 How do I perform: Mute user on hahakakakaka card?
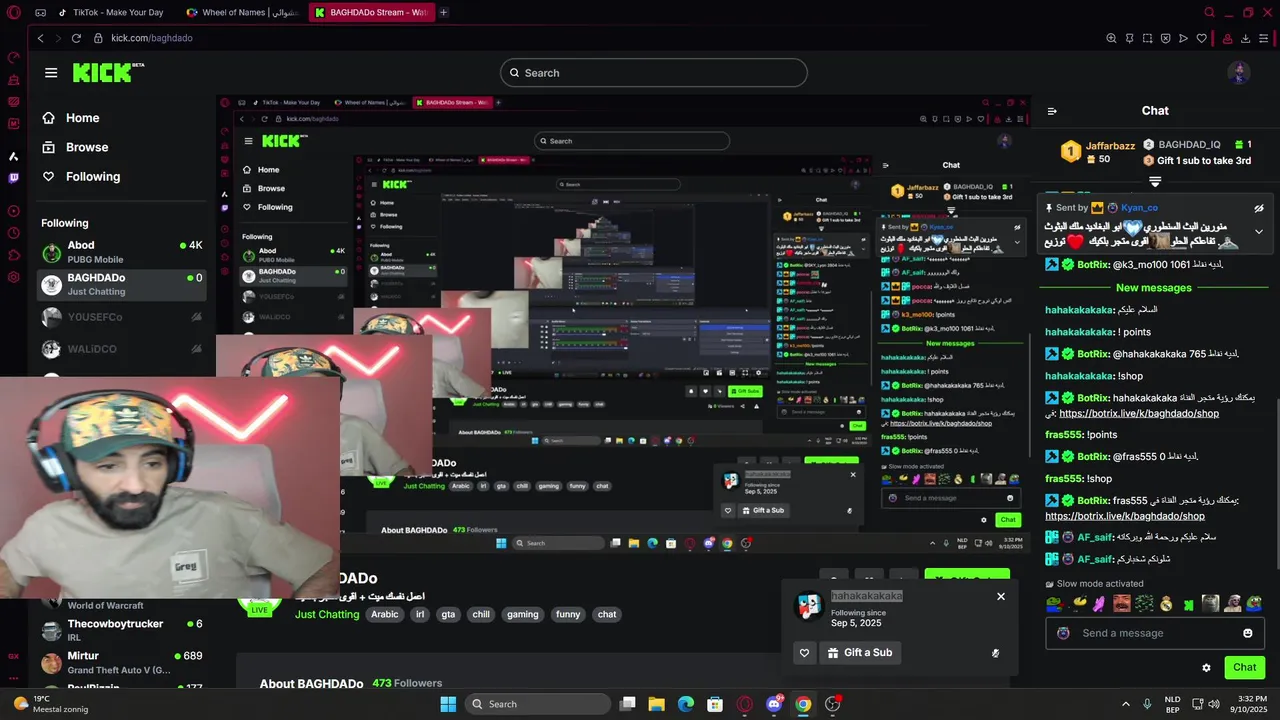coord(995,653)
